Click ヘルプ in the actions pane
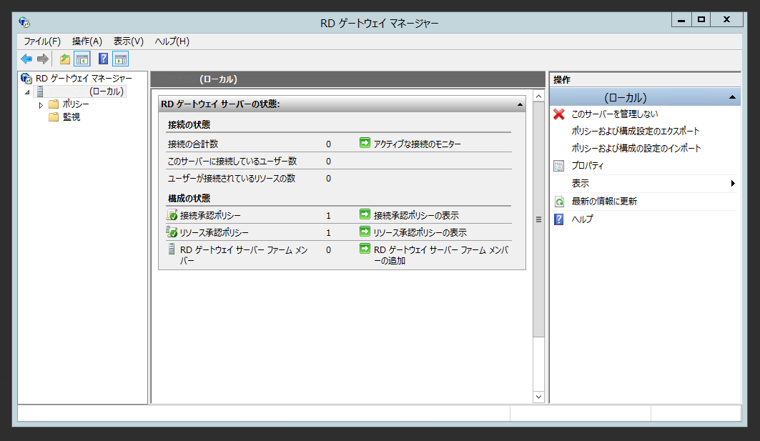 click(x=582, y=219)
